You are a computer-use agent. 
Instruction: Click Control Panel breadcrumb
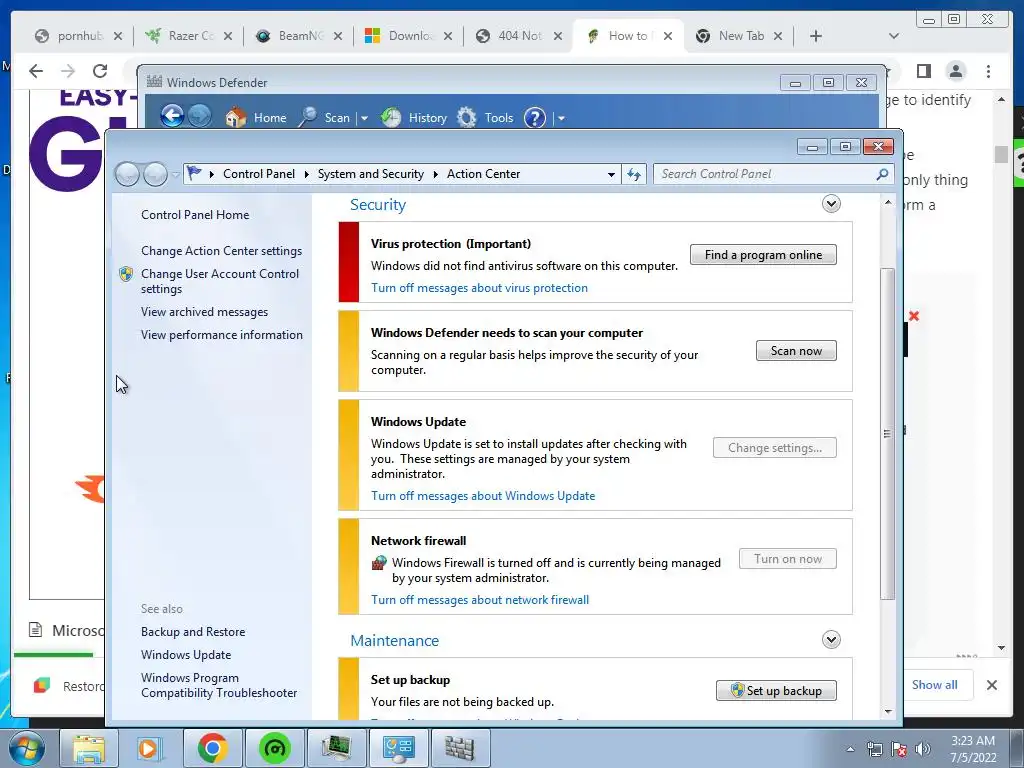tap(259, 174)
